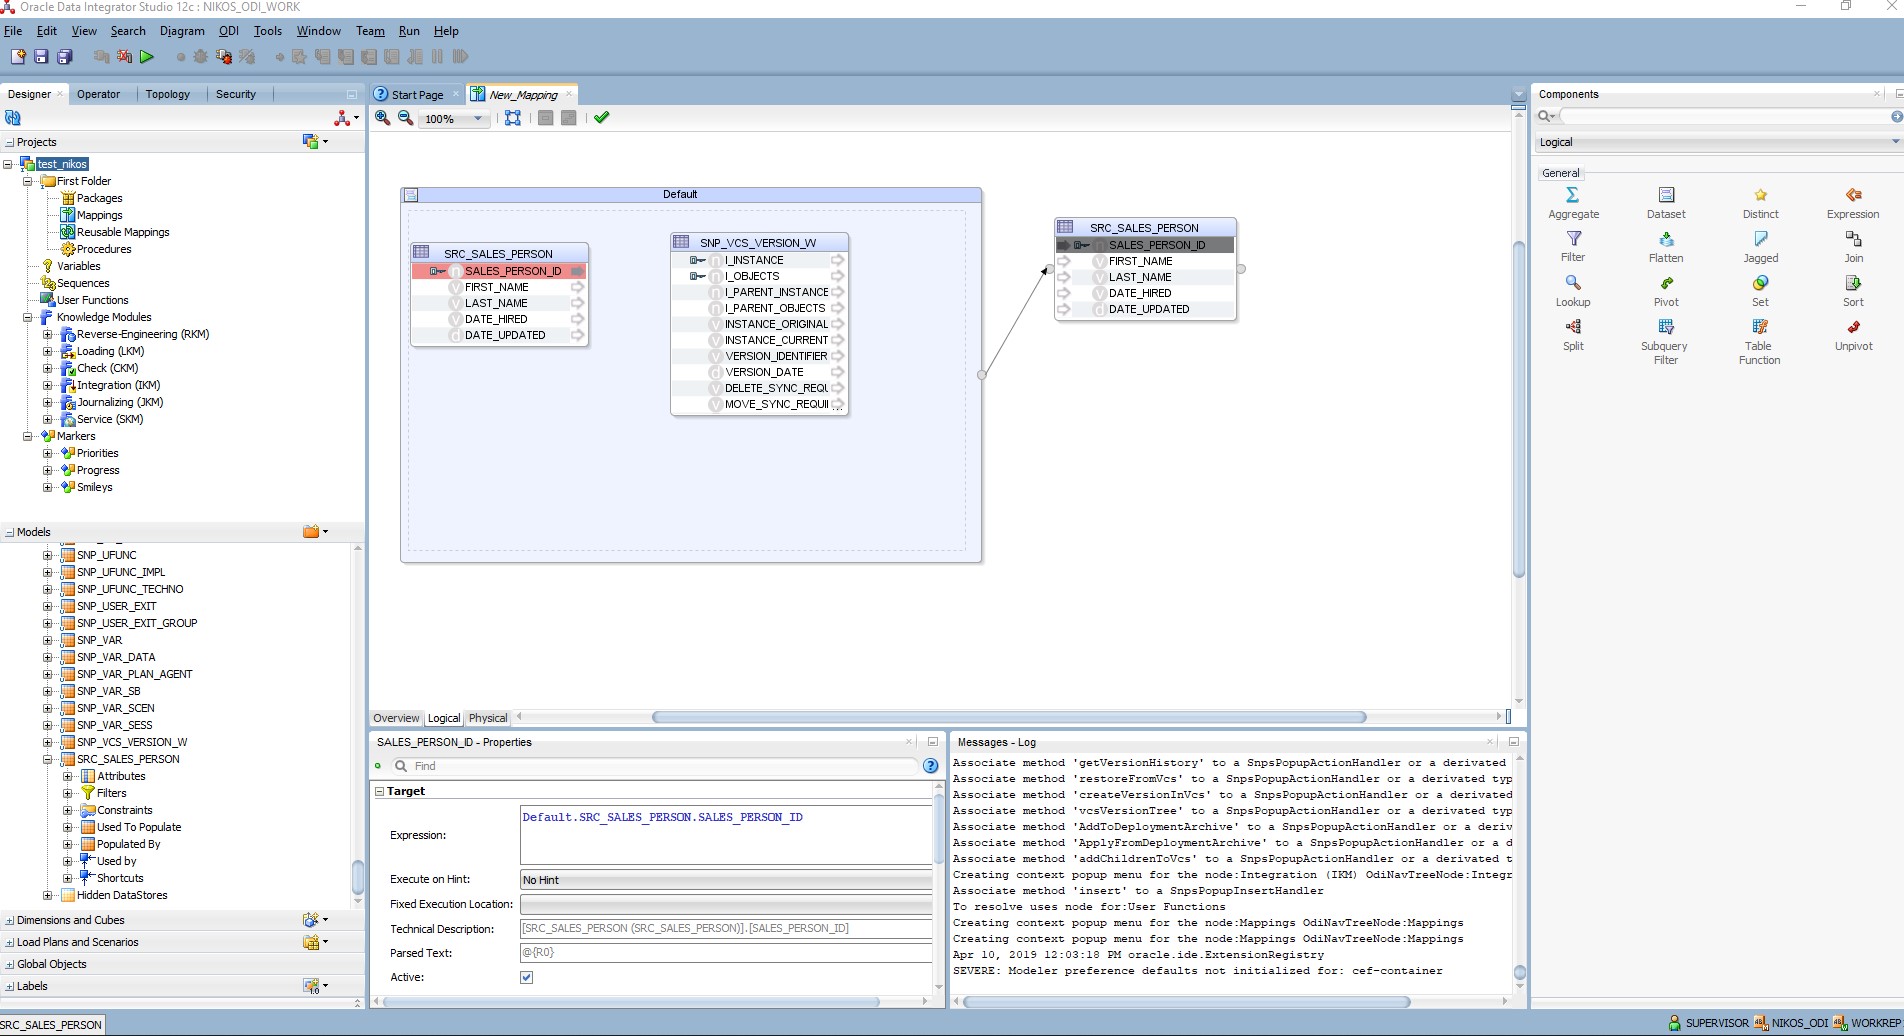Toggle the Active checkbox in Properties
This screenshot has width=1904, height=1036.
tap(527, 977)
